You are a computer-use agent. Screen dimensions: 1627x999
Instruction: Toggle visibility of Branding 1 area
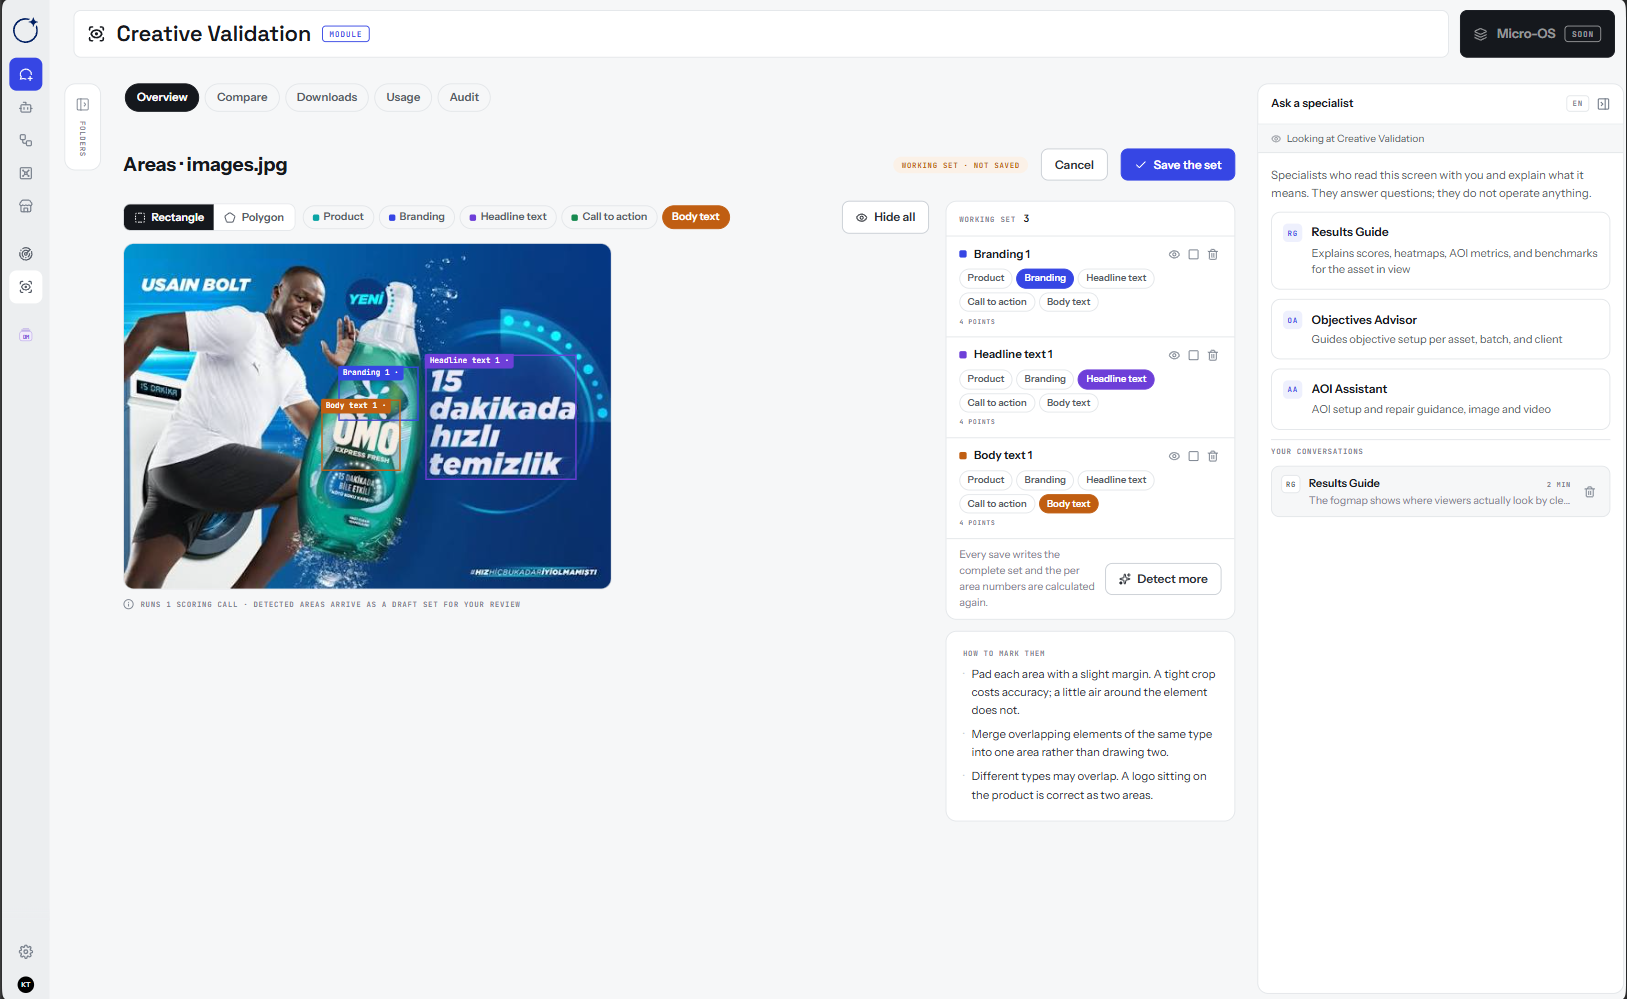[x=1174, y=255]
